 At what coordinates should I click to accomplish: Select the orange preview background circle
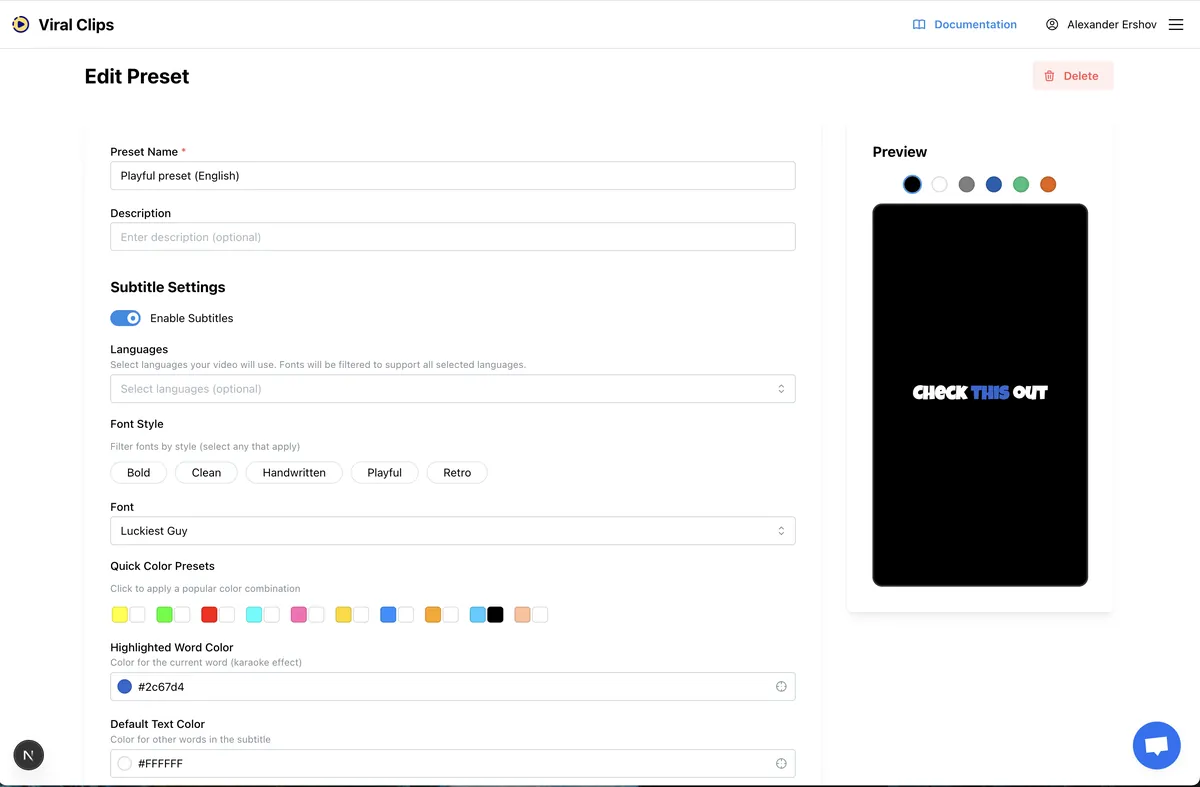pos(1048,184)
